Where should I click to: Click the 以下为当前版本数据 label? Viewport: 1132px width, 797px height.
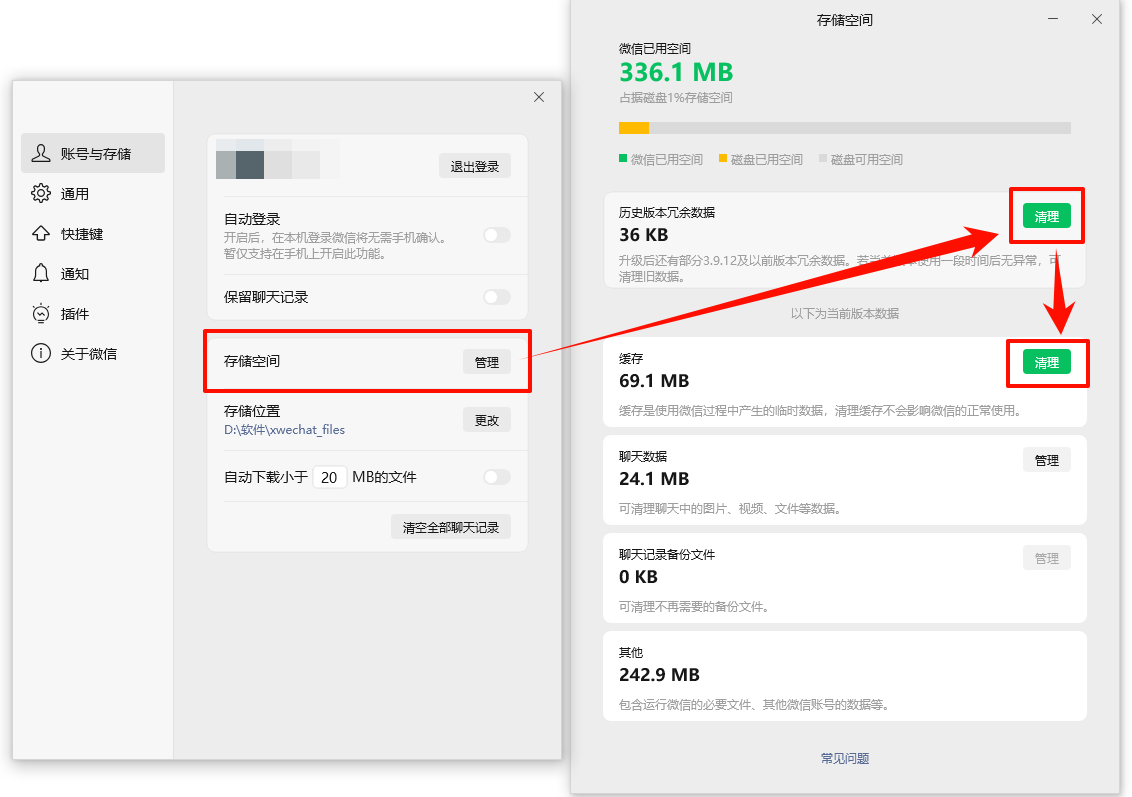[x=845, y=313]
